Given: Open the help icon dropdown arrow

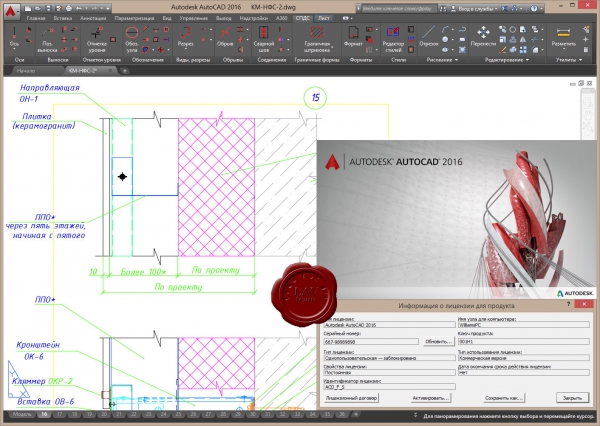Looking at the screenshot, I should click(542, 8).
